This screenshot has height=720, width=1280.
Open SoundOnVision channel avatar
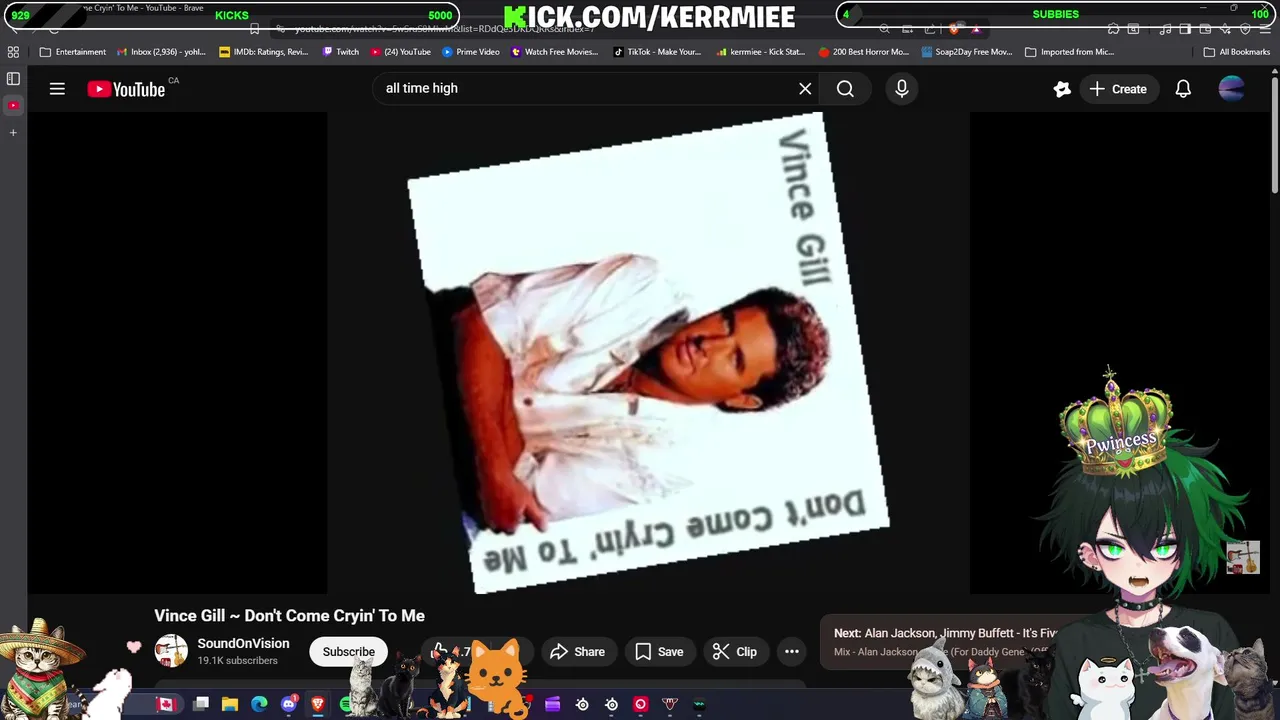click(171, 651)
